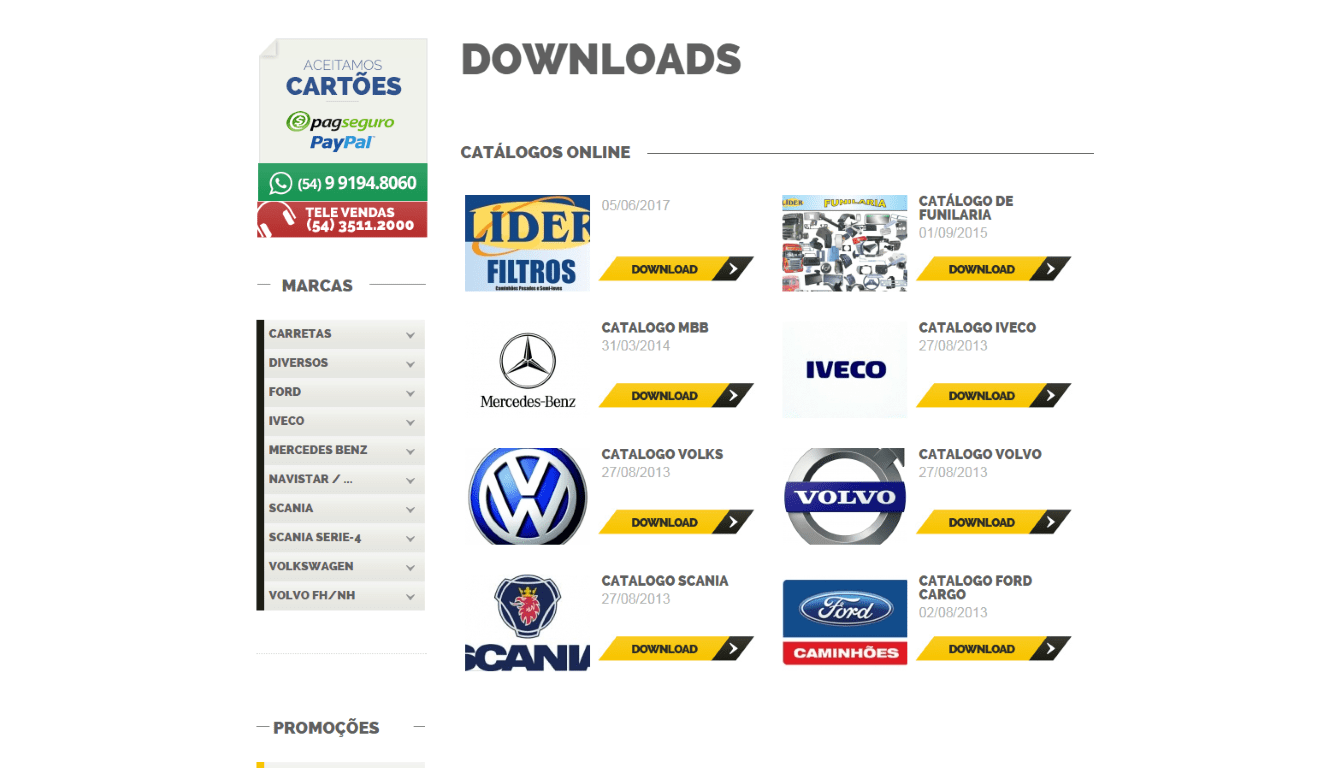Expand the Ford brand chevron
This screenshot has height=768, width=1342.
[410, 394]
